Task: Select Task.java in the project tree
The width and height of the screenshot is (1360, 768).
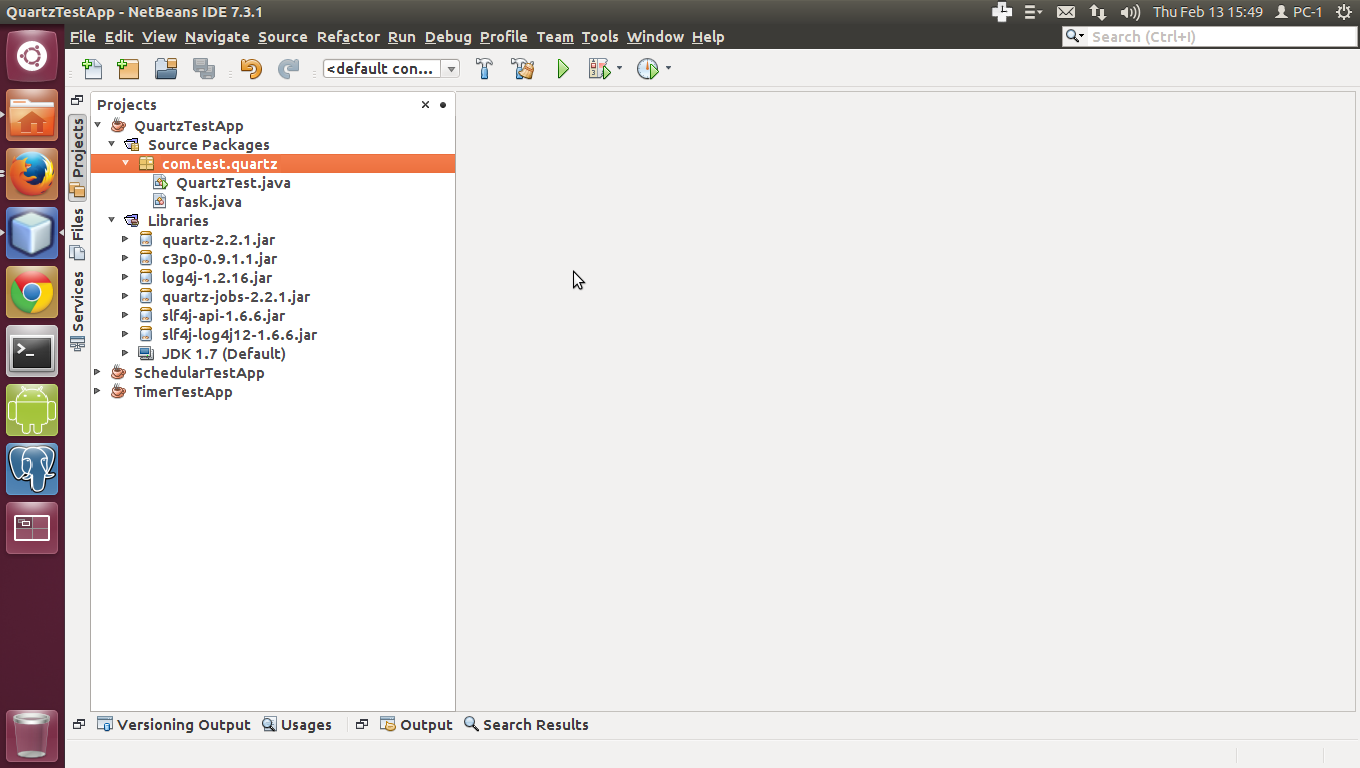Action: [208, 201]
